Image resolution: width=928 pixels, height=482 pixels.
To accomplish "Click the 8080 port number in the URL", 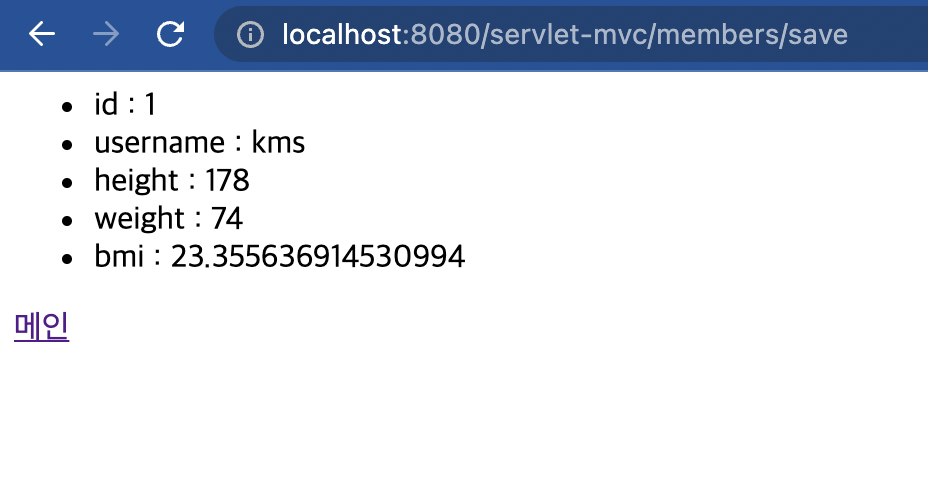I will click(x=444, y=34).
